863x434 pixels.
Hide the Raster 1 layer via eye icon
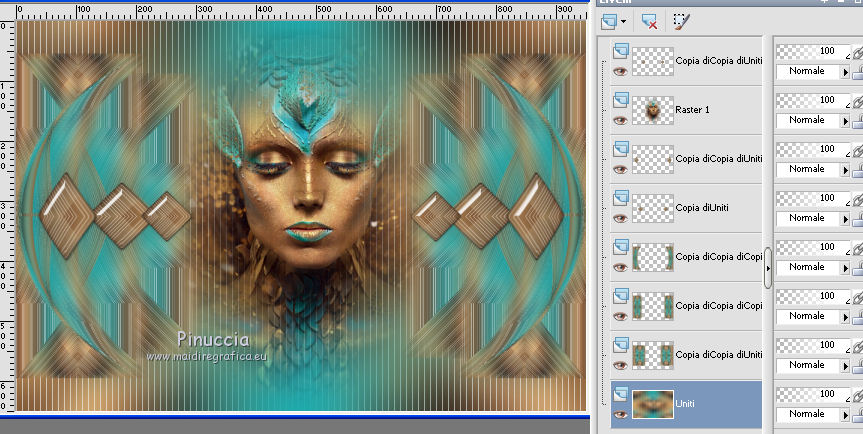click(x=620, y=120)
